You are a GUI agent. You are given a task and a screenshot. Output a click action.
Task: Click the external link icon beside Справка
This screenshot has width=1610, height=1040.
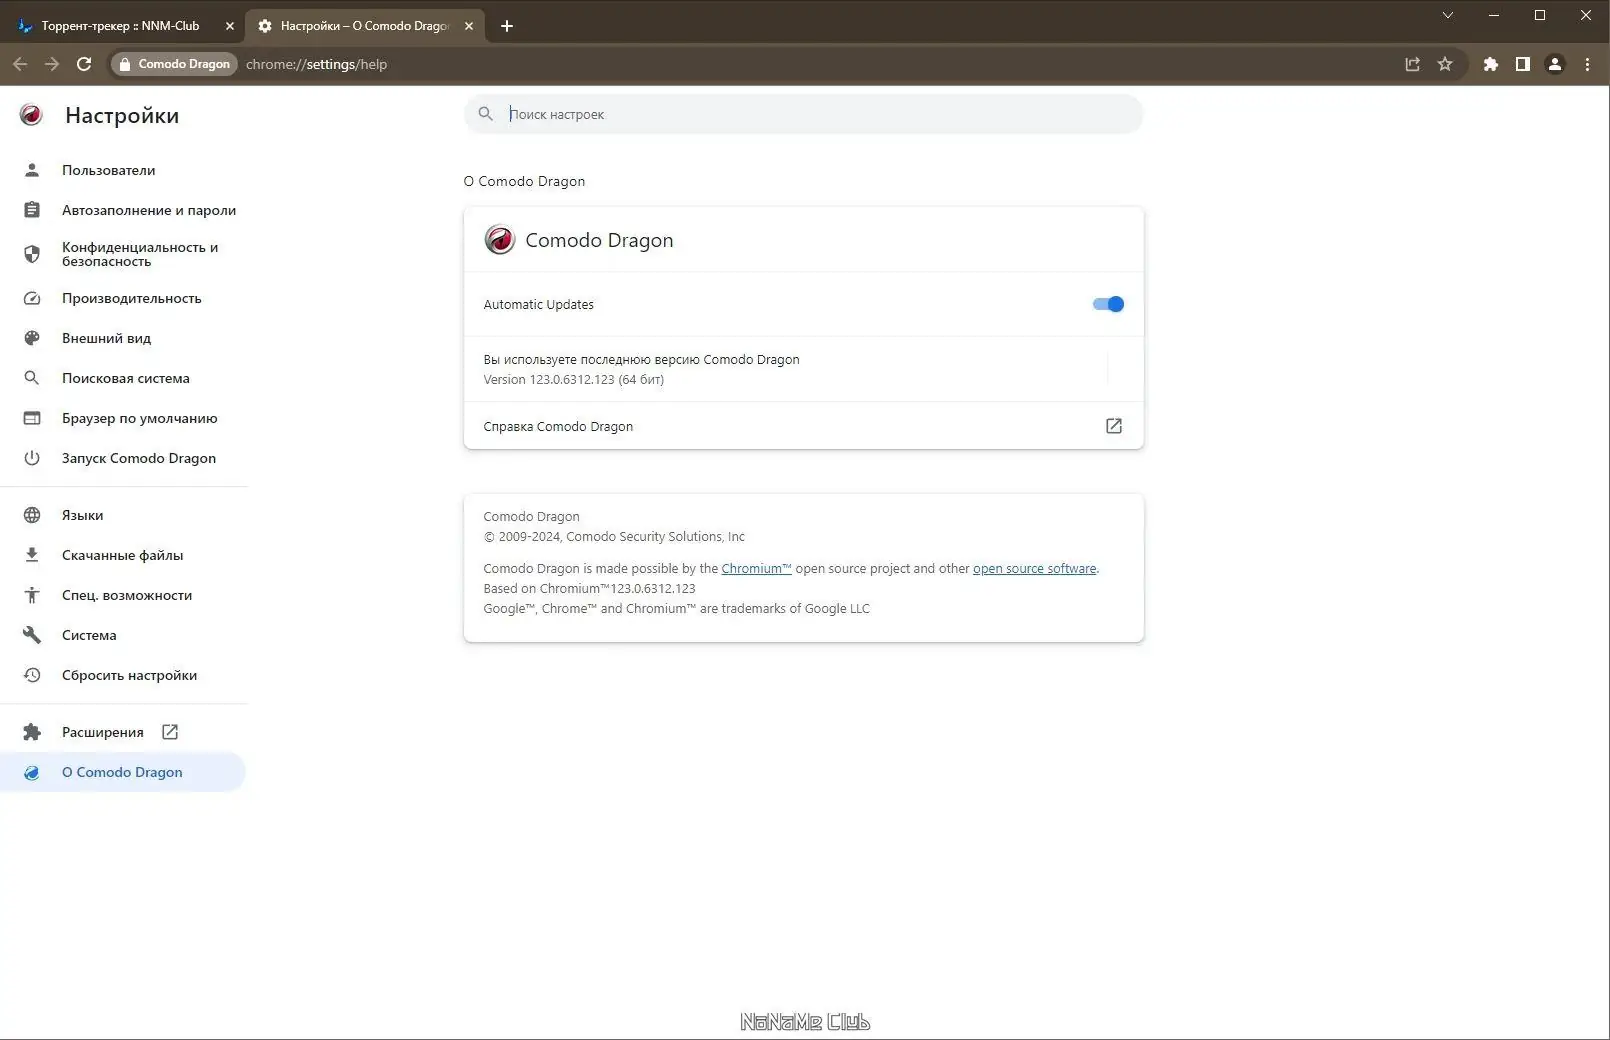[x=1114, y=426]
